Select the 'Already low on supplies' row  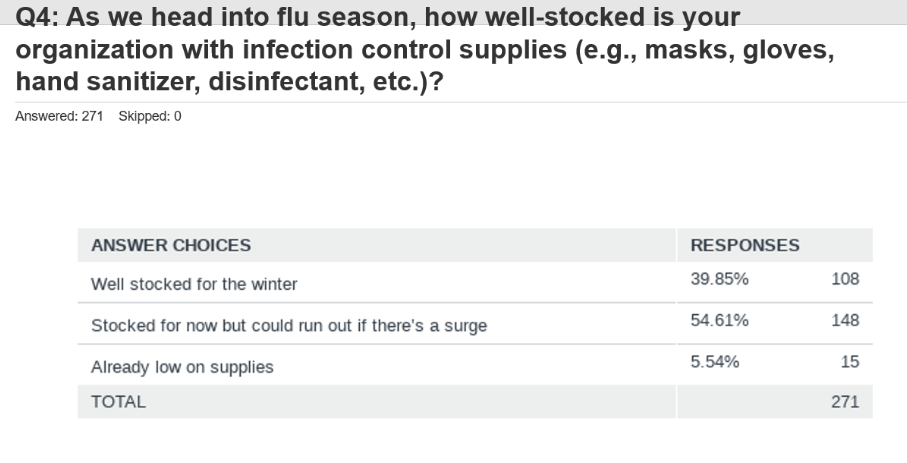click(x=475, y=365)
